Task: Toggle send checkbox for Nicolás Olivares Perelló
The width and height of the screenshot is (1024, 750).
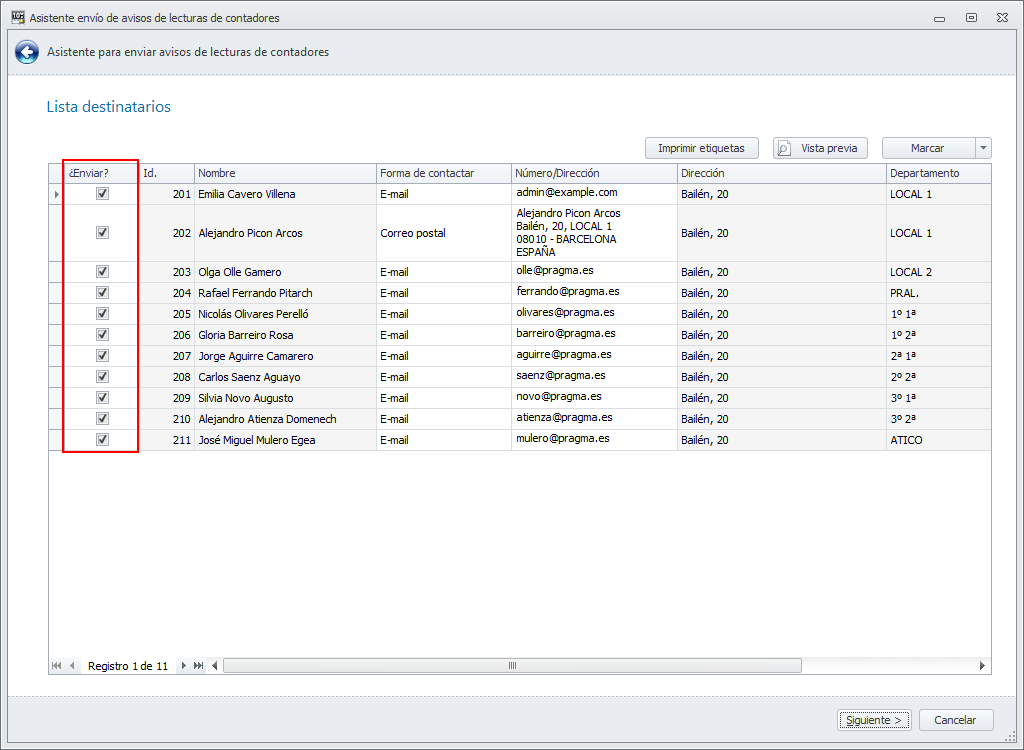Action: pyautogui.click(x=103, y=313)
